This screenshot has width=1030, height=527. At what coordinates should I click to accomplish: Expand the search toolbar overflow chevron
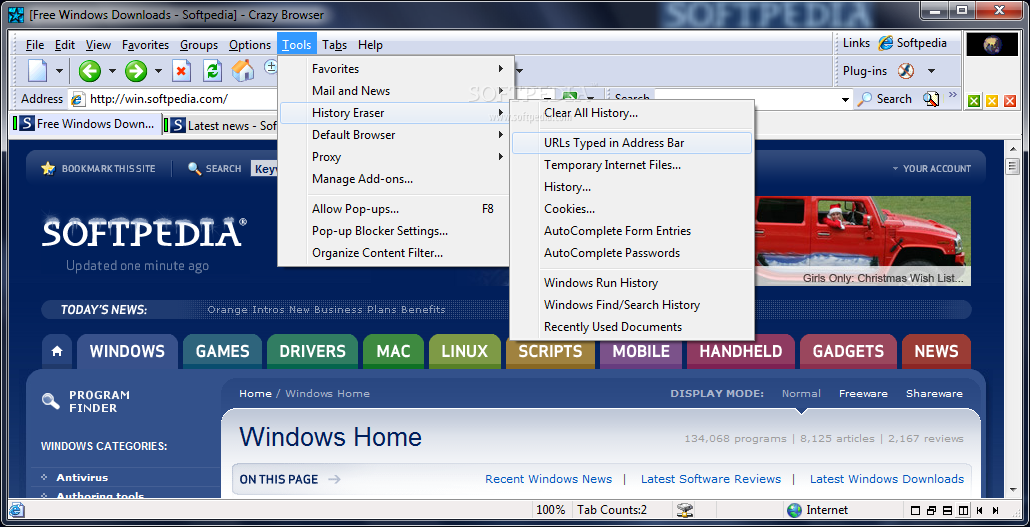953,95
